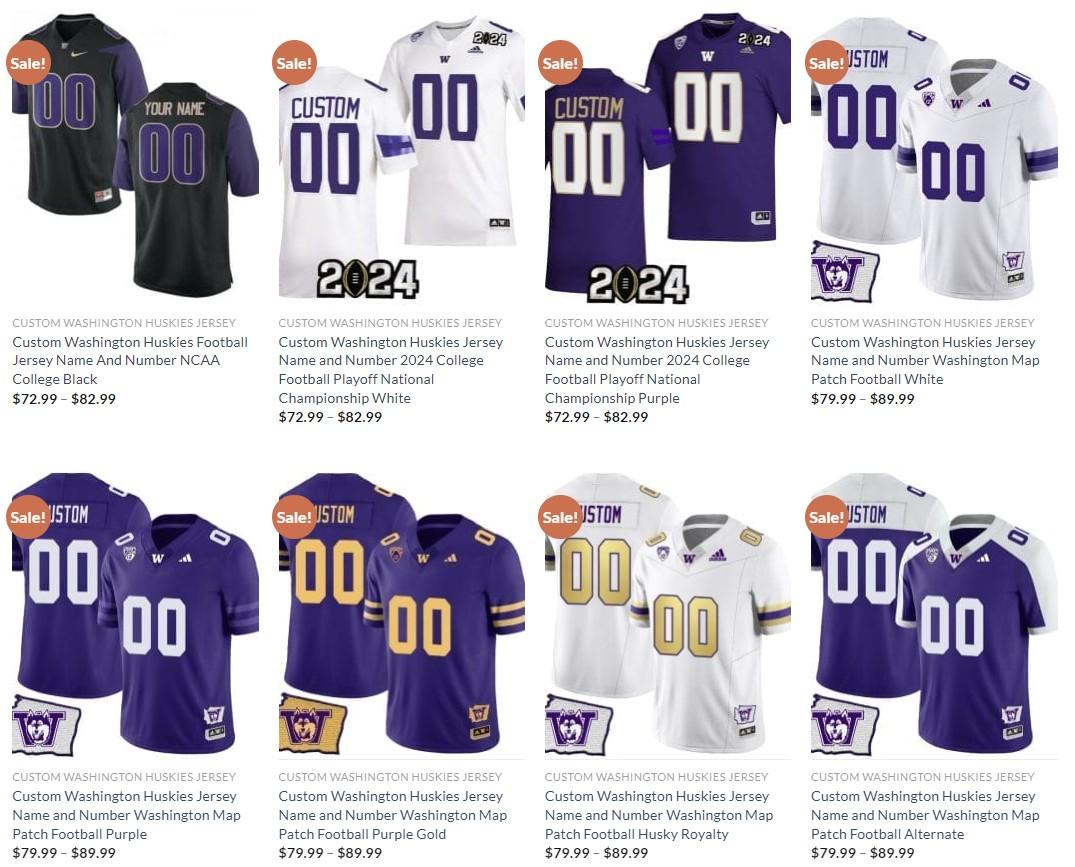Click category label above Husky Royalty jersey

pos(656,777)
